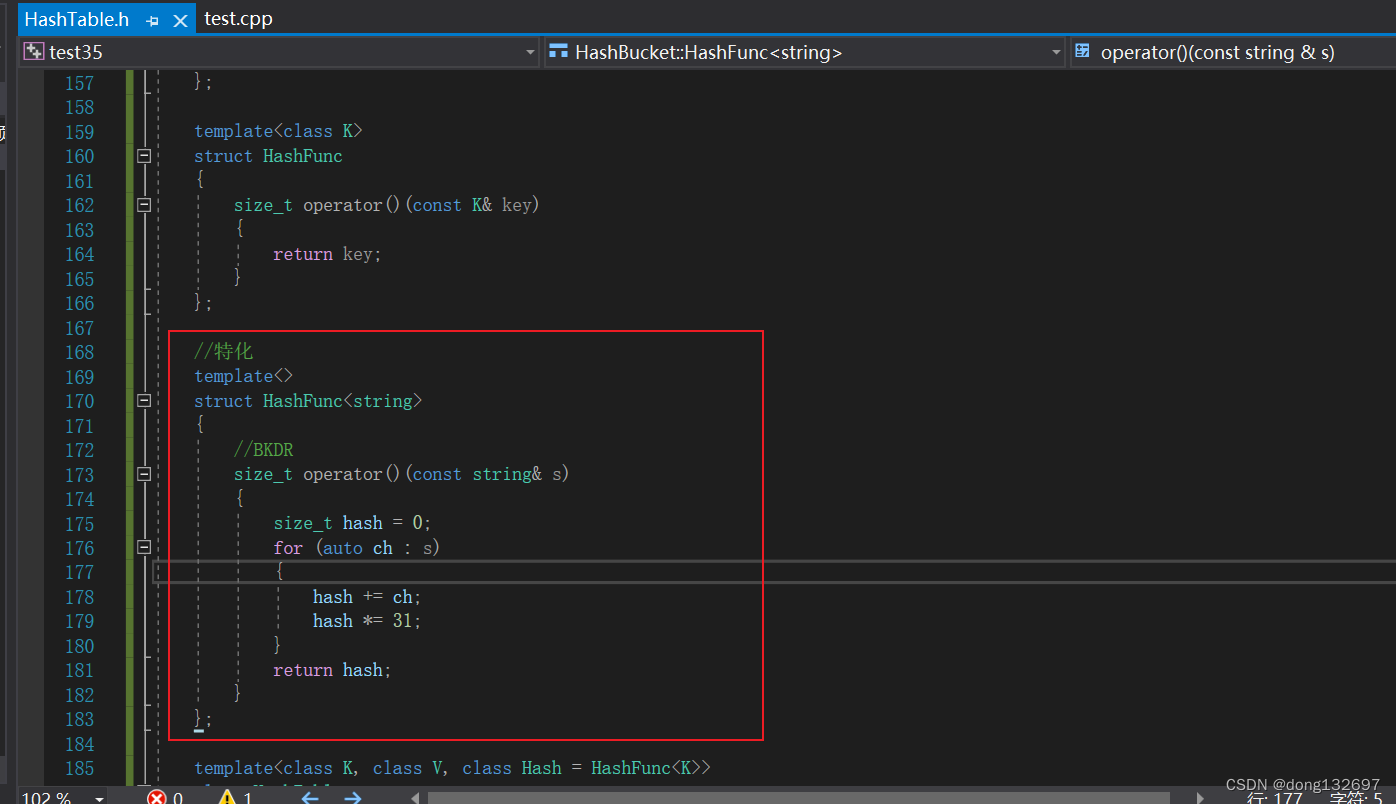
Task: Click the 字符: 5 column indicator
Action: pyautogui.click(x=1356, y=797)
